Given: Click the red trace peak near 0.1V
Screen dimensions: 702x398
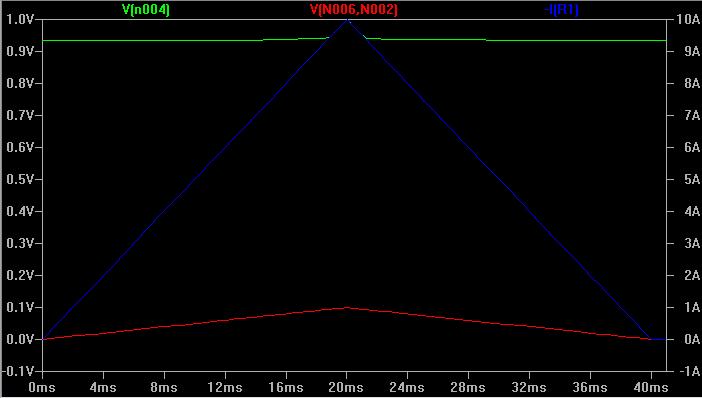Looking at the screenshot, I should click(347, 308).
